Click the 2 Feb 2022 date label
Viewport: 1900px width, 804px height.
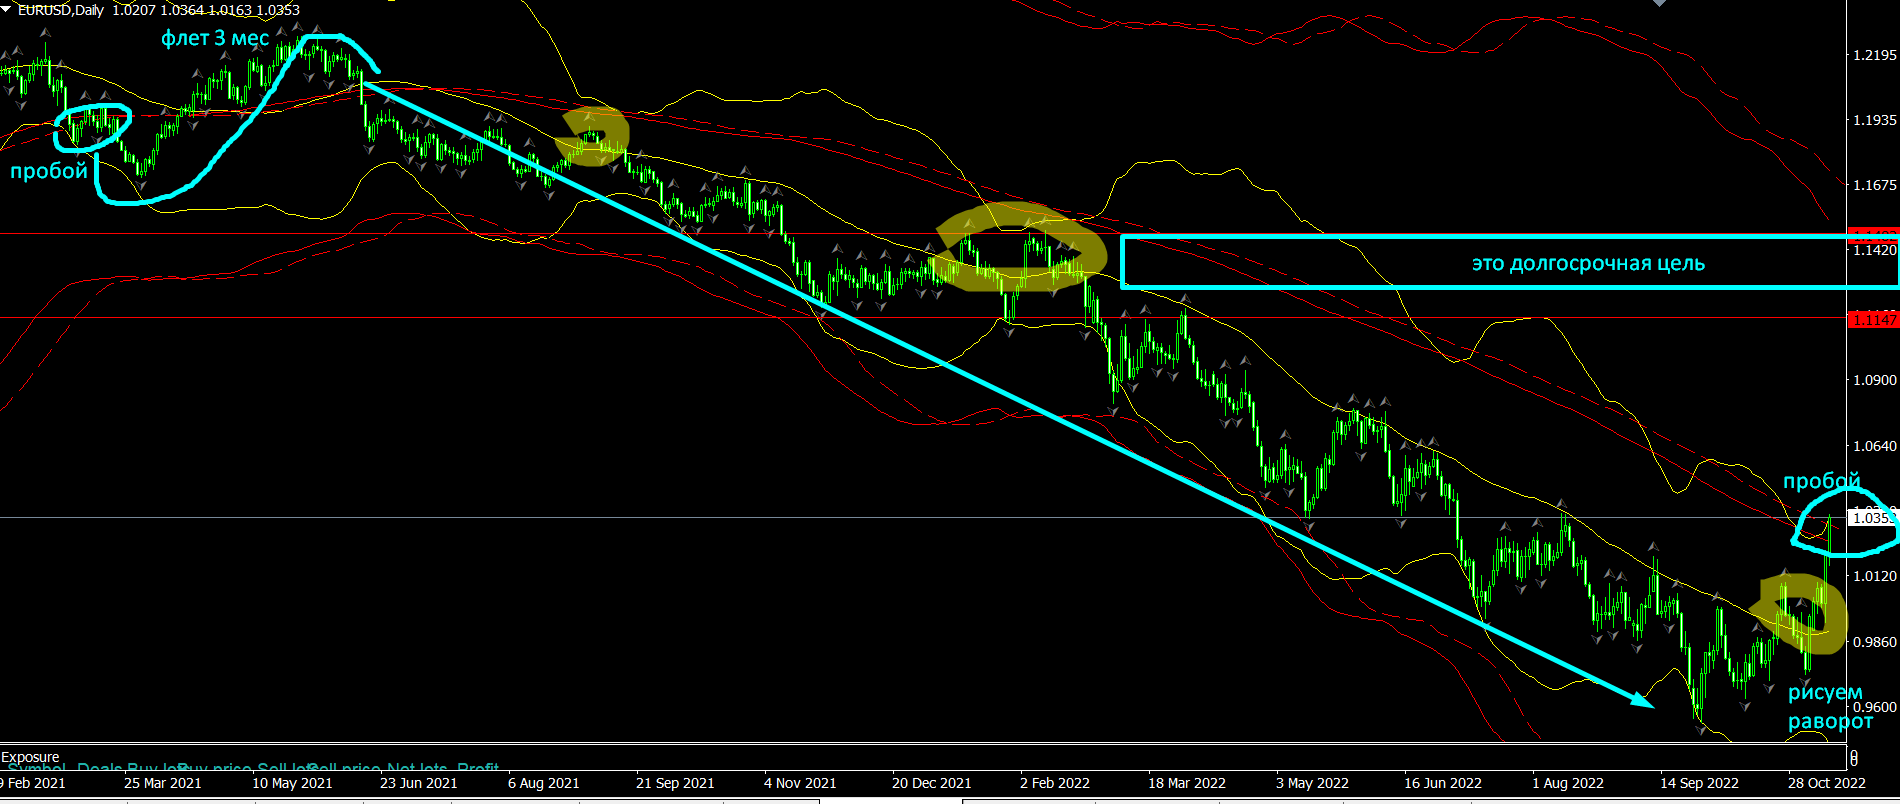tap(1055, 783)
